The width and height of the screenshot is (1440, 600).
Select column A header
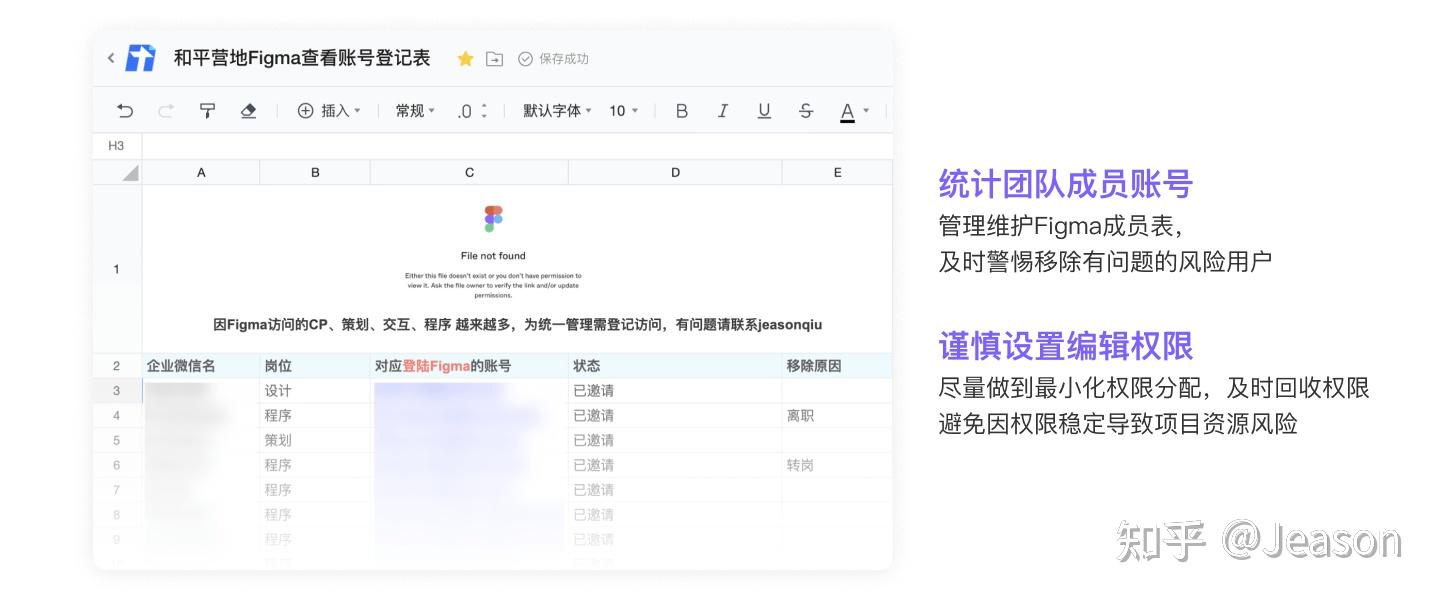pos(201,173)
